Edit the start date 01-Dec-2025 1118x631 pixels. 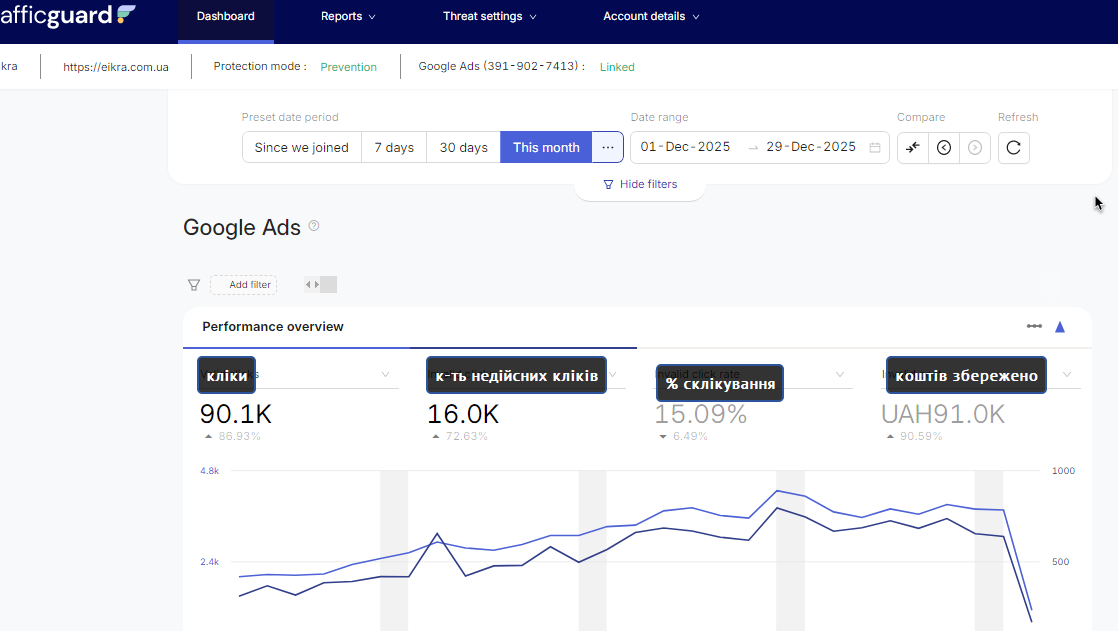[x=685, y=147]
